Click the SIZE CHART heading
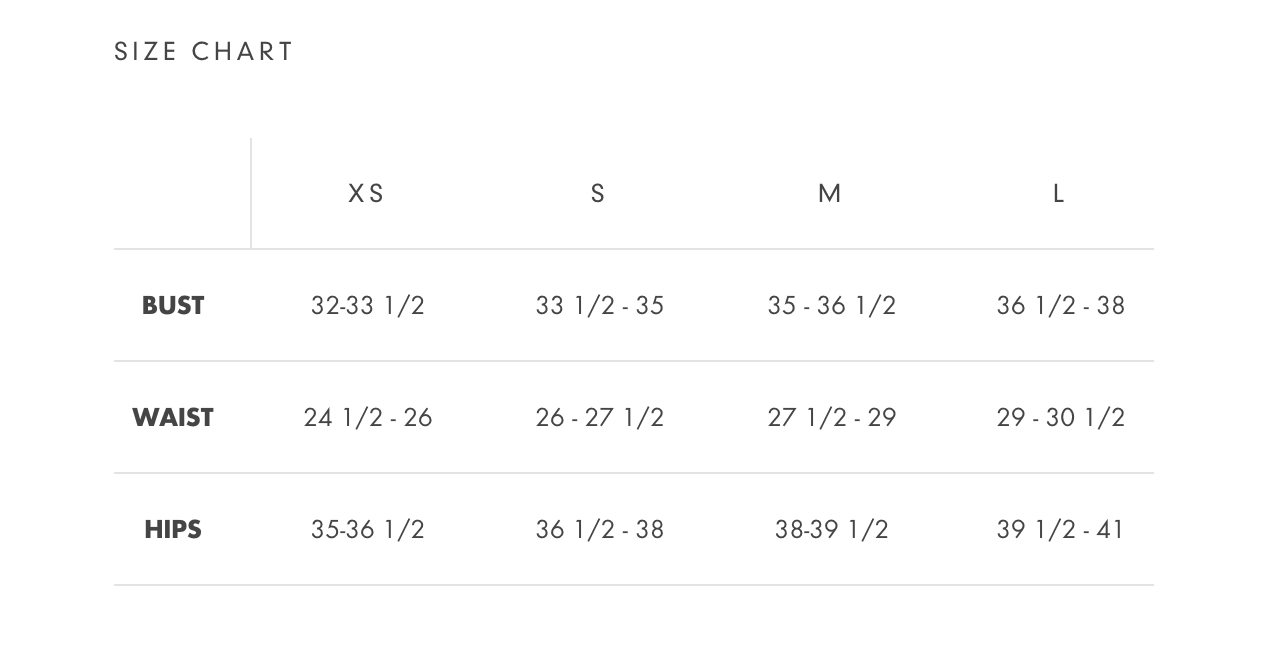This screenshot has height=666, width=1262. pyautogui.click(x=204, y=52)
